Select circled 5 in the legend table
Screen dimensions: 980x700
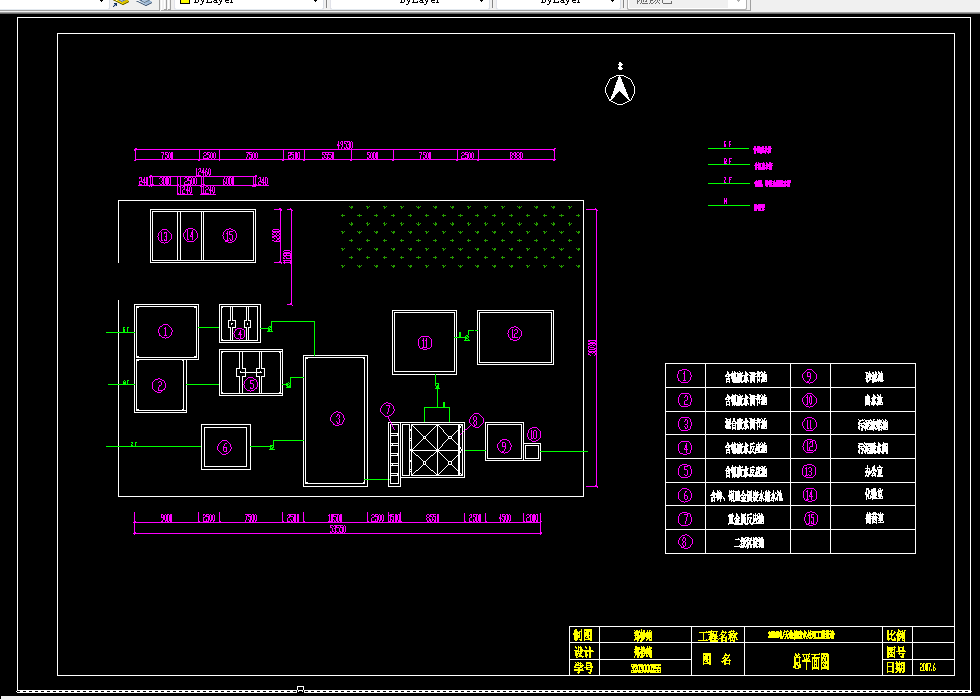[685, 471]
